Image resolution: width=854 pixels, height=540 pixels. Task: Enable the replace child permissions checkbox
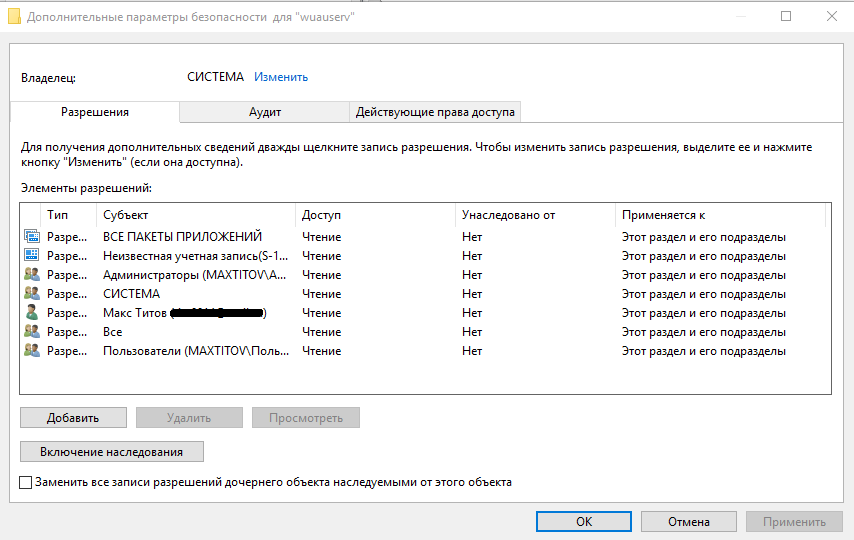[x=26, y=482]
